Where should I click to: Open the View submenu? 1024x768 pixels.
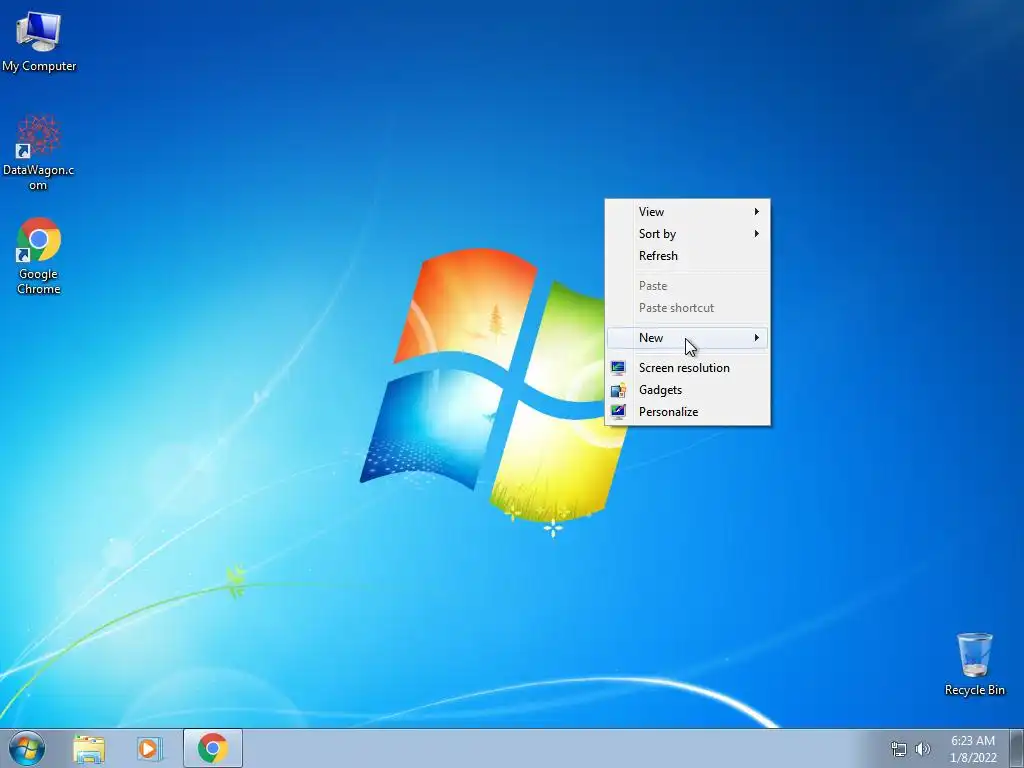click(x=688, y=212)
